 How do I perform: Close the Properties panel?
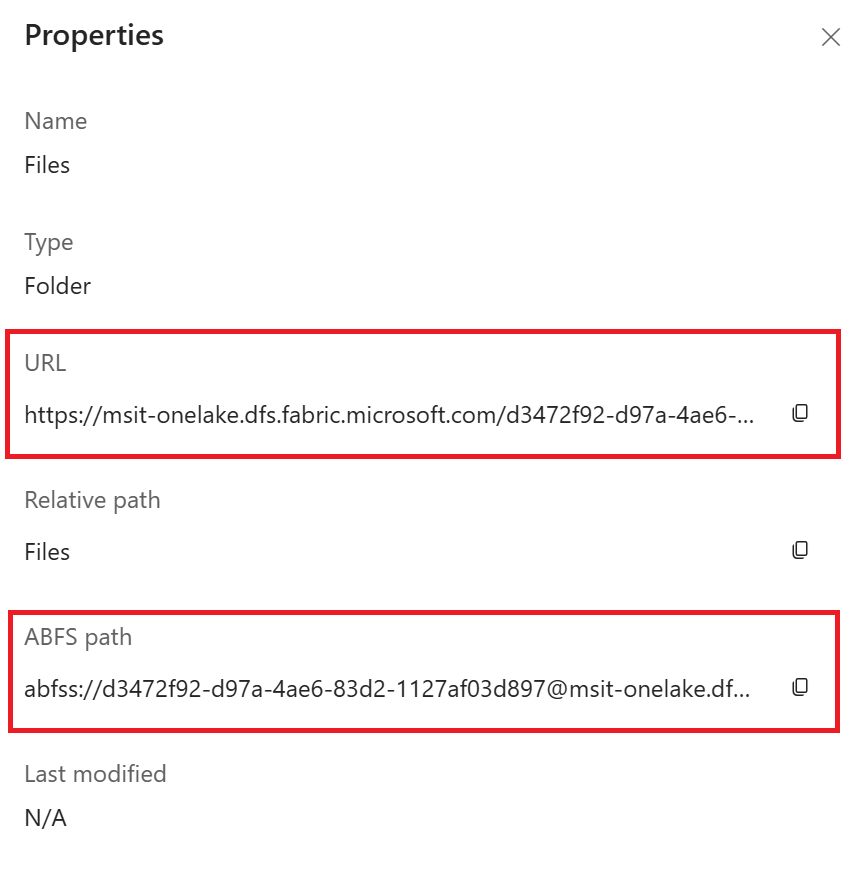coord(830,37)
